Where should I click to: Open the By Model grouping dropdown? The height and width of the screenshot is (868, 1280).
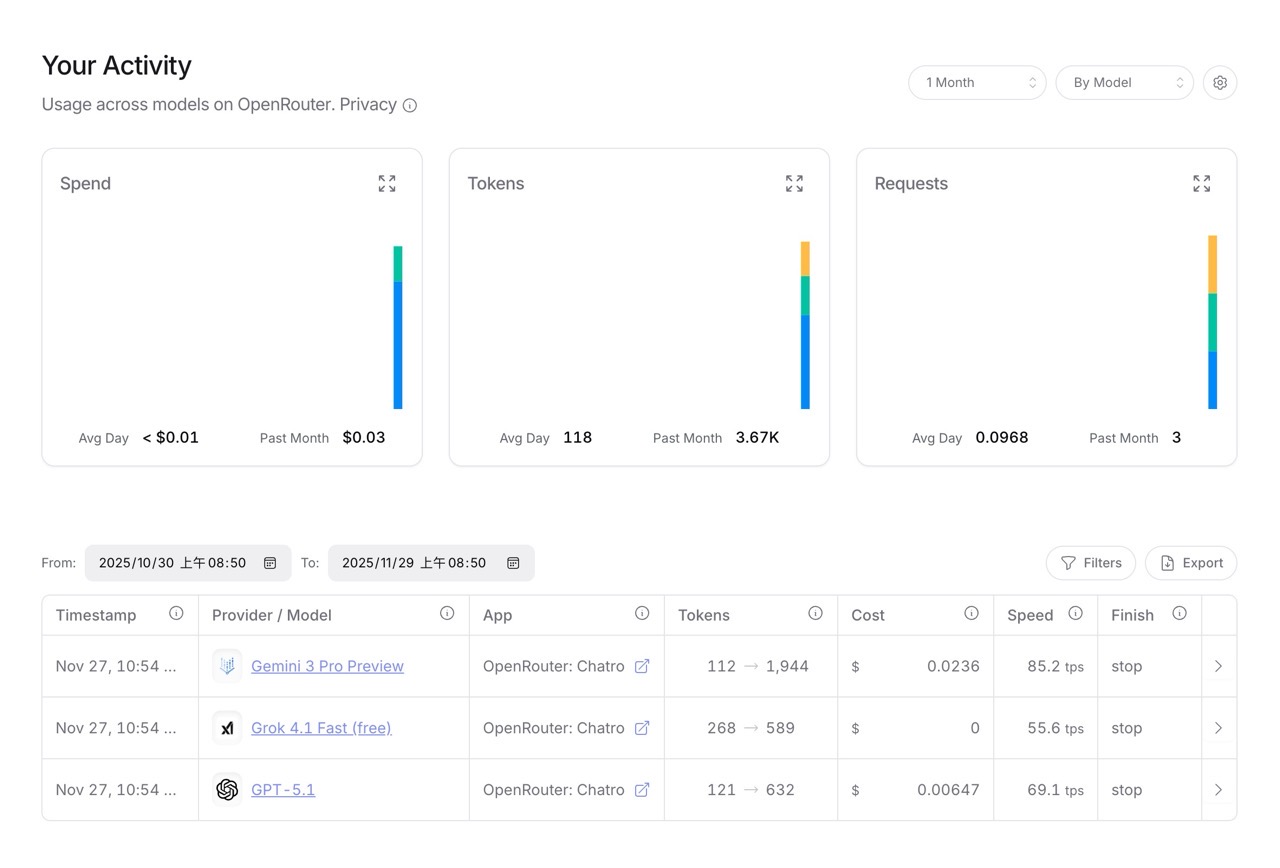tap(1124, 83)
